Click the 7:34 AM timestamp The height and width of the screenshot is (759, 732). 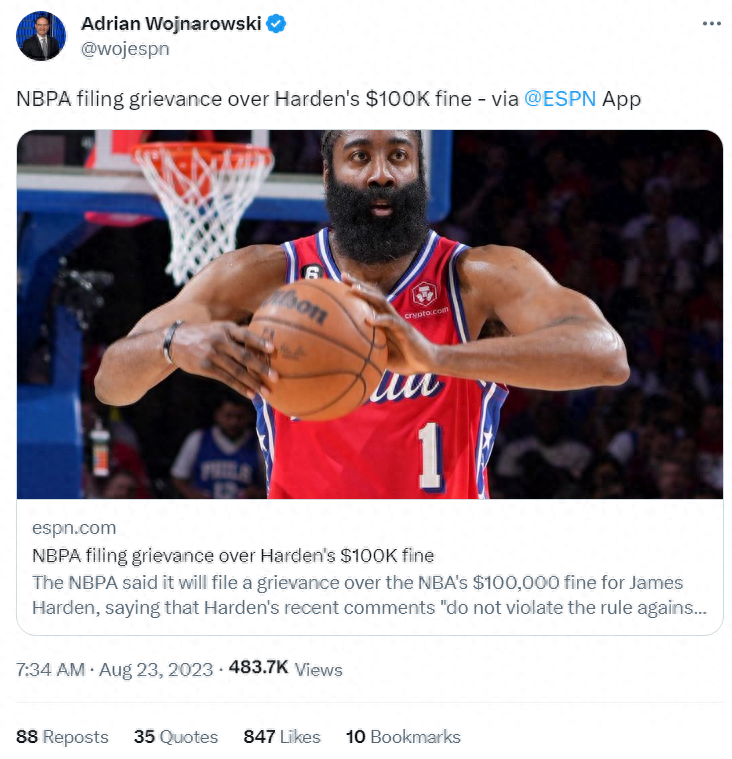tap(50, 669)
